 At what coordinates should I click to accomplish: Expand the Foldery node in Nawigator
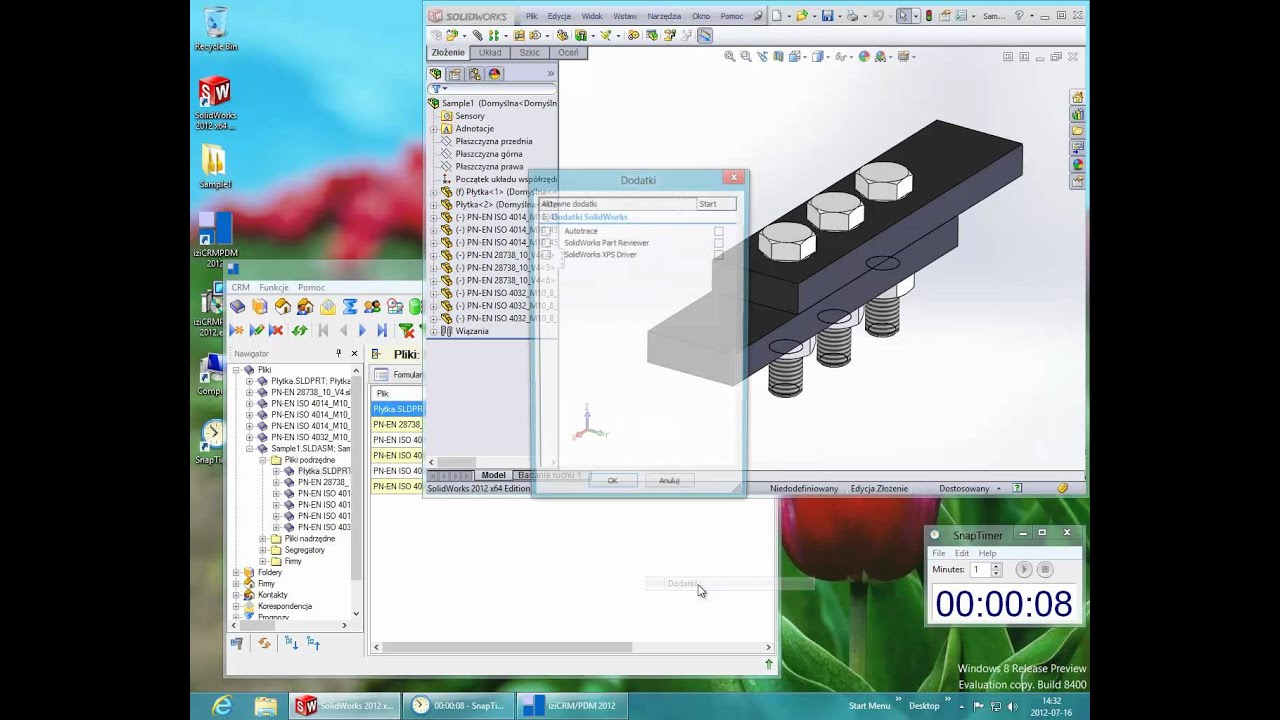click(237, 573)
